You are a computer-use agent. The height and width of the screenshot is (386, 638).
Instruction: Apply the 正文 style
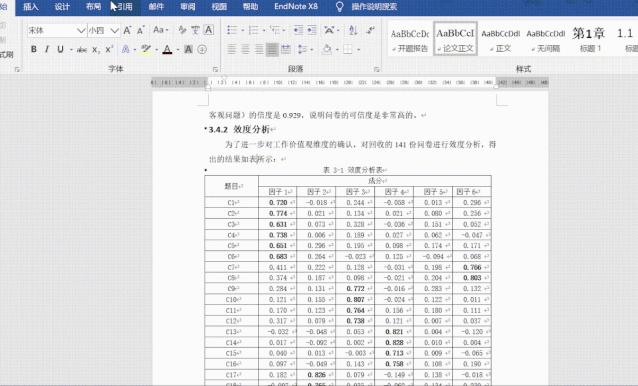click(x=500, y=39)
